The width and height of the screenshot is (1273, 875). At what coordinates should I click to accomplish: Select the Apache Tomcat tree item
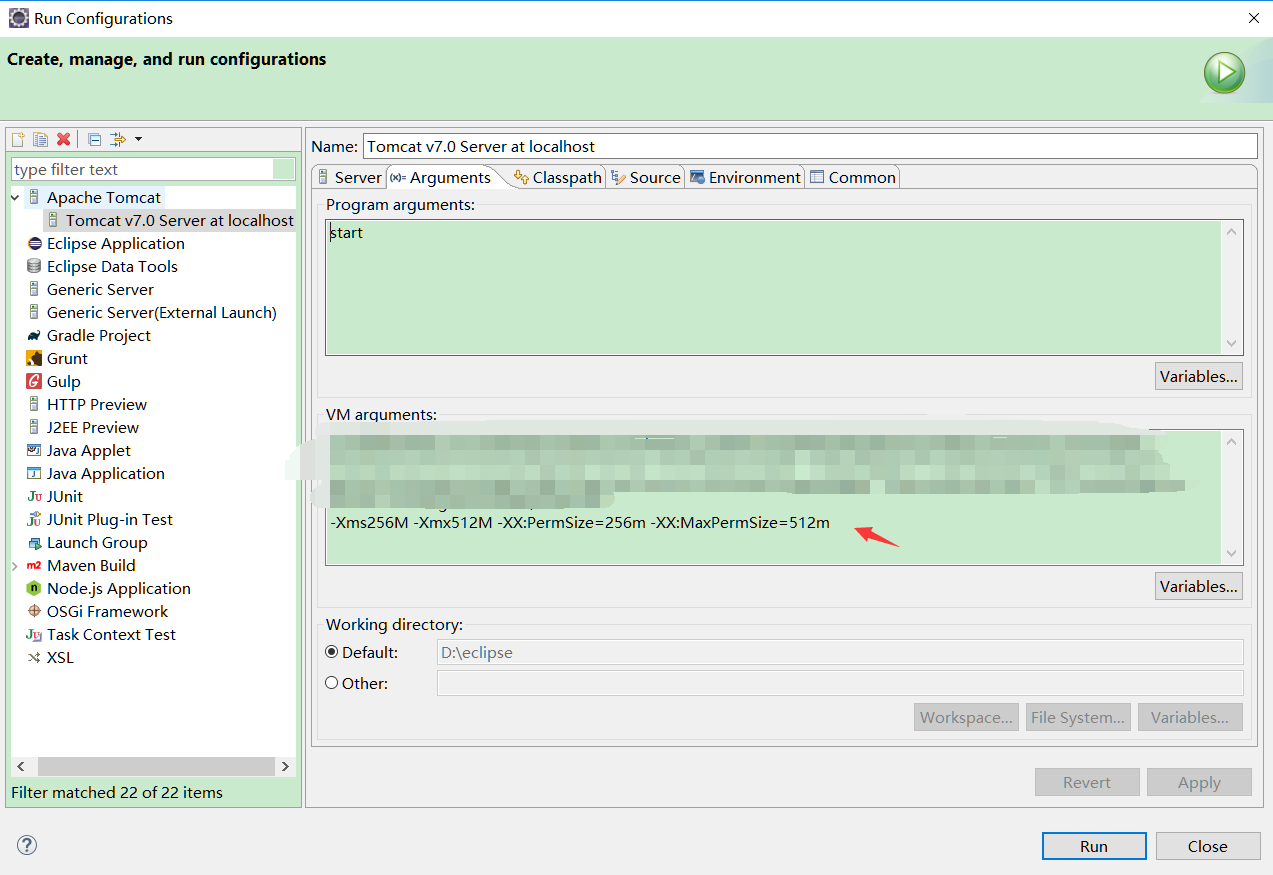[104, 198]
